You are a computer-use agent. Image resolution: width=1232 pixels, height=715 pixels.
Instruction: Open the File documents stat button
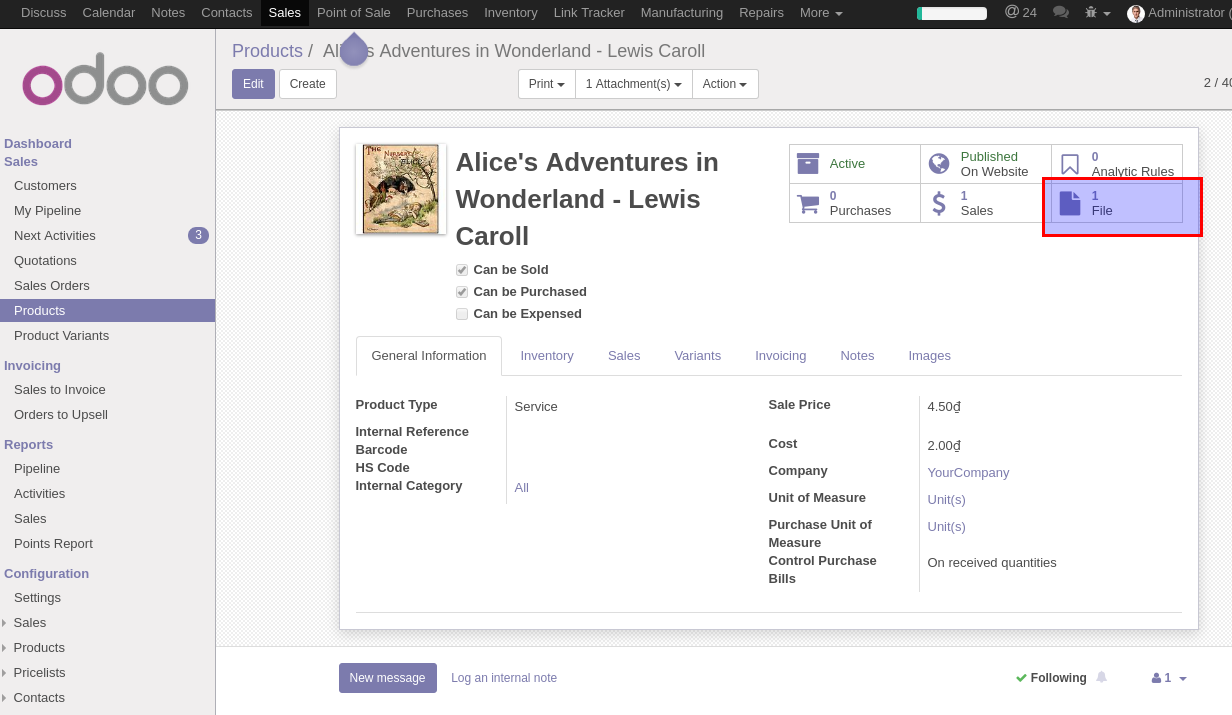coord(1117,203)
